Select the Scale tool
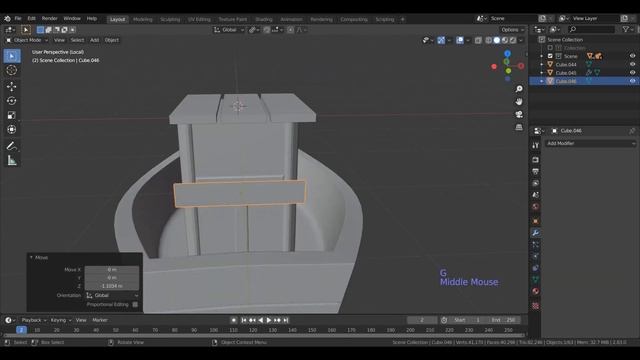This screenshot has width=640, height=360. click(x=12, y=115)
